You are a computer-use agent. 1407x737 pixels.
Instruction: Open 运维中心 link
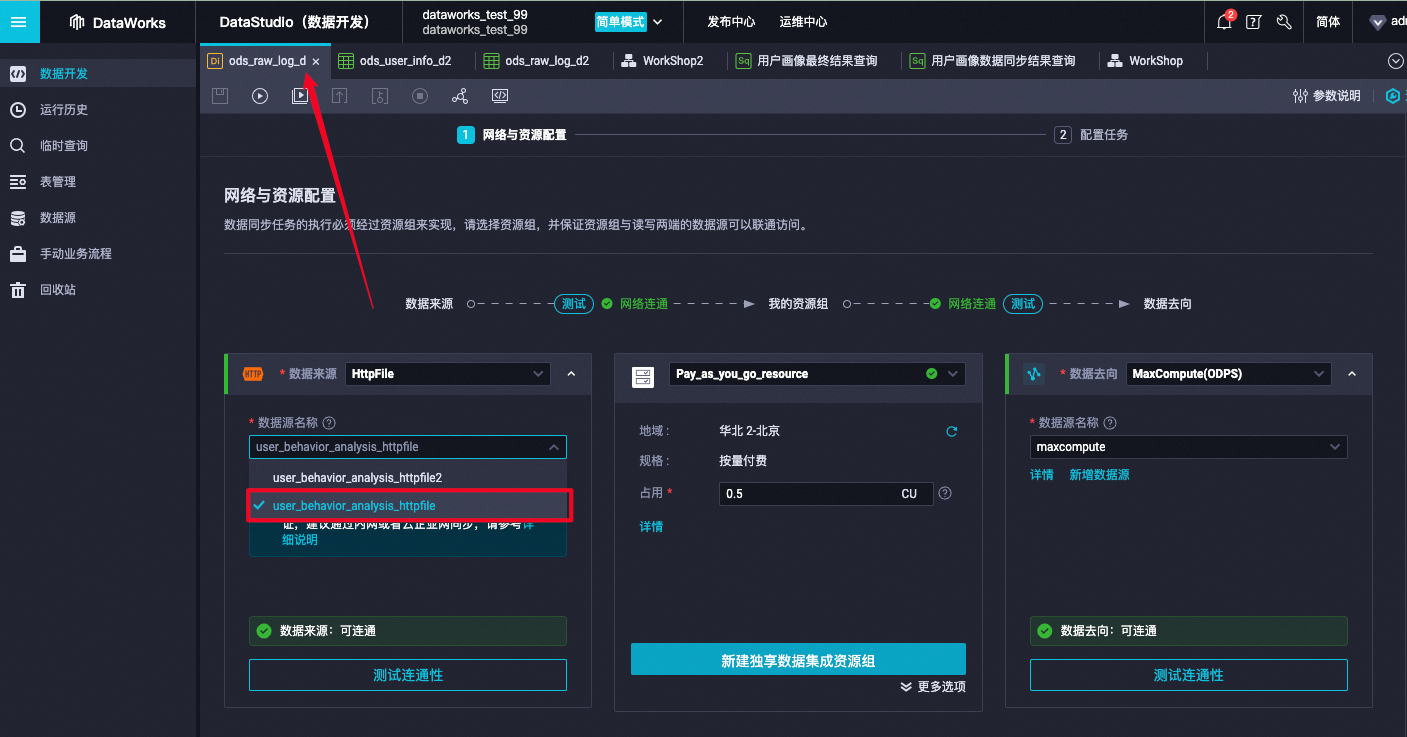click(803, 22)
